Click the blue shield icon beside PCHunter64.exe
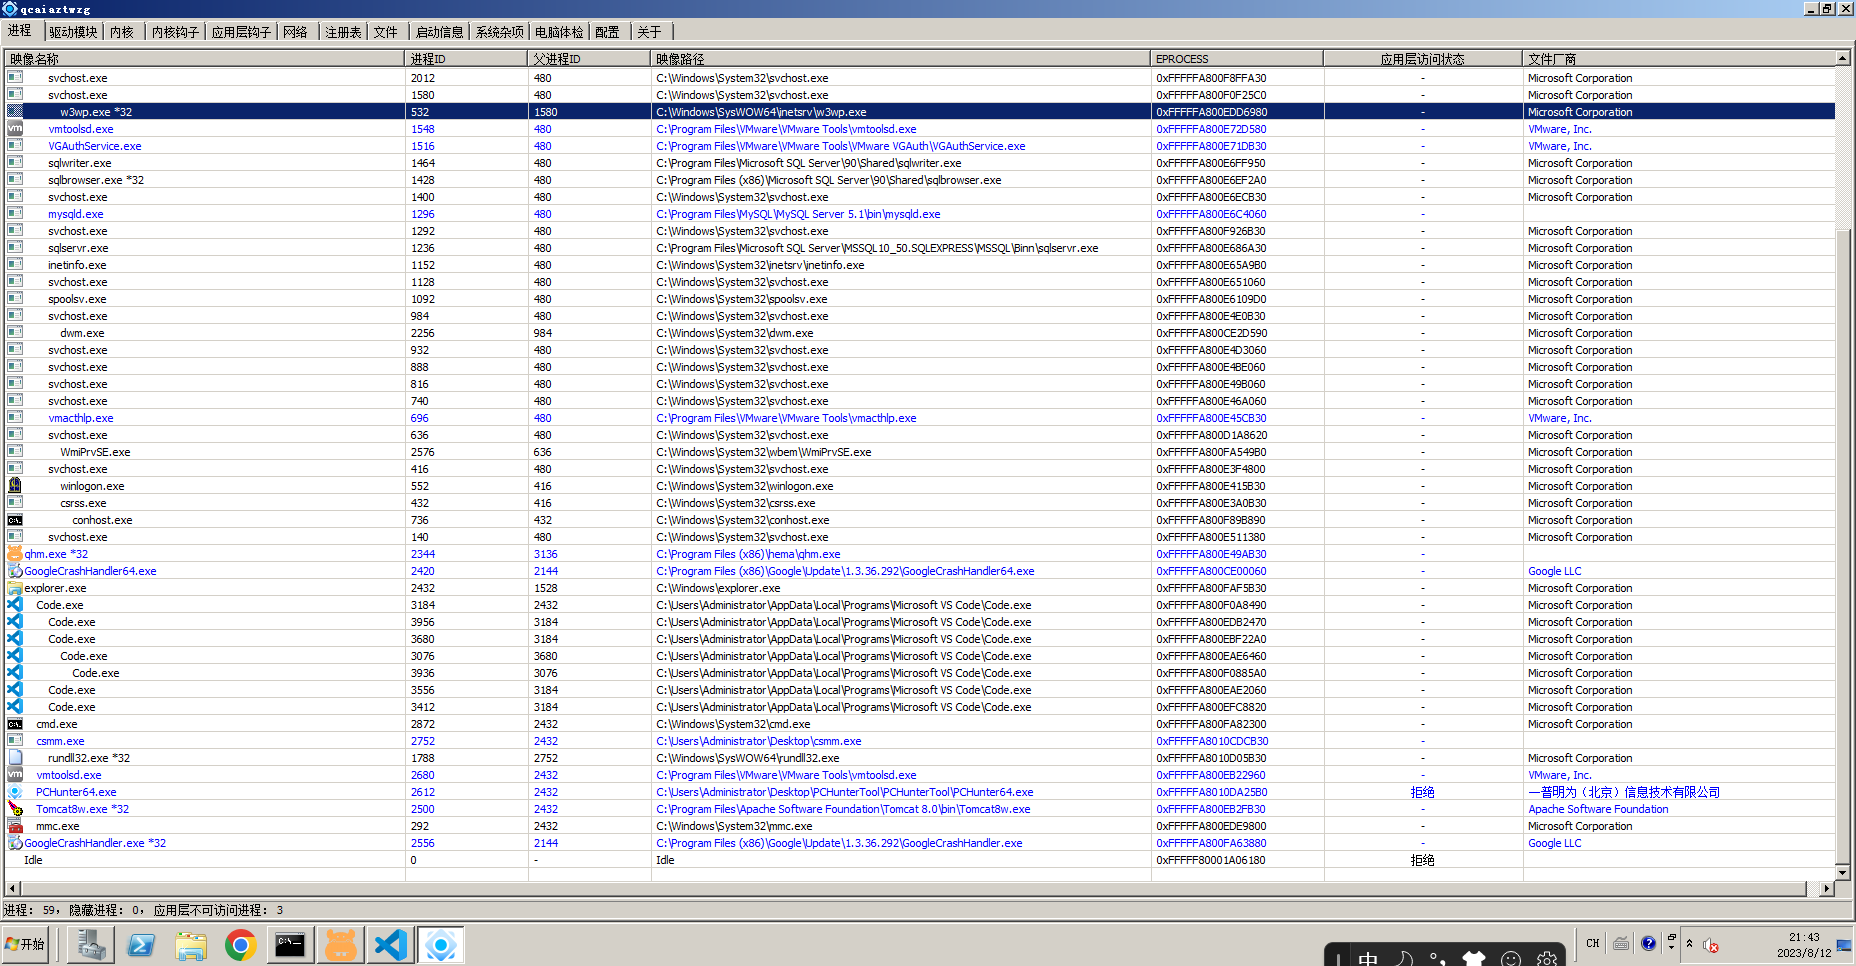Image resolution: width=1856 pixels, height=966 pixels. point(14,791)
